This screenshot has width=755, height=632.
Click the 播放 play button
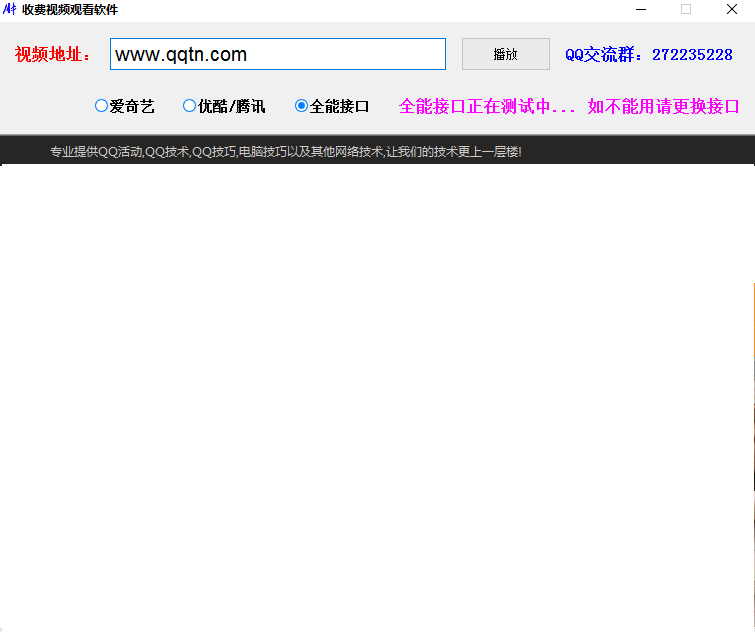pos(506,54)
